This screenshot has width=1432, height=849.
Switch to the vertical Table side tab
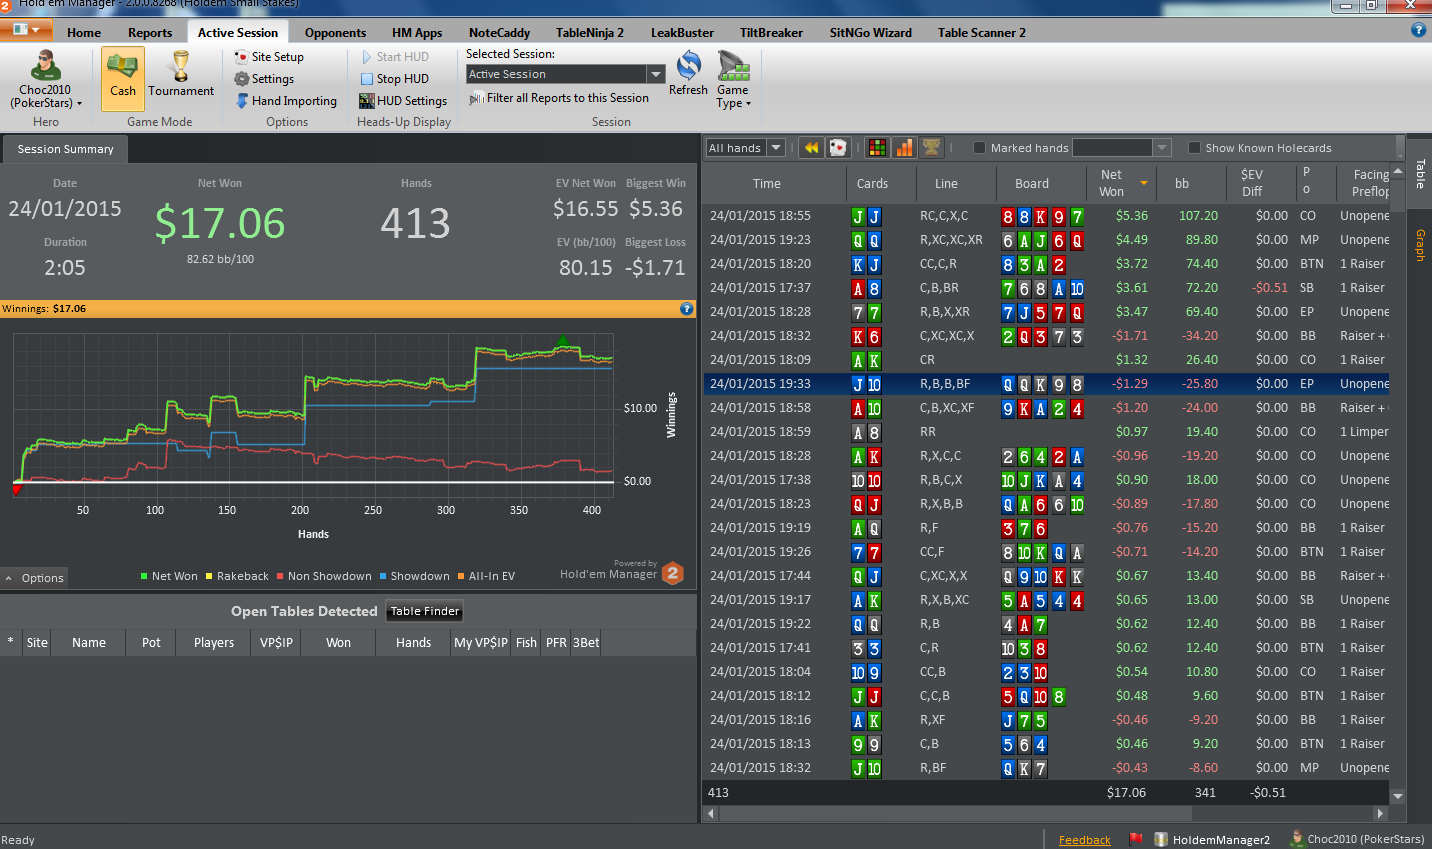point(1420,173)
